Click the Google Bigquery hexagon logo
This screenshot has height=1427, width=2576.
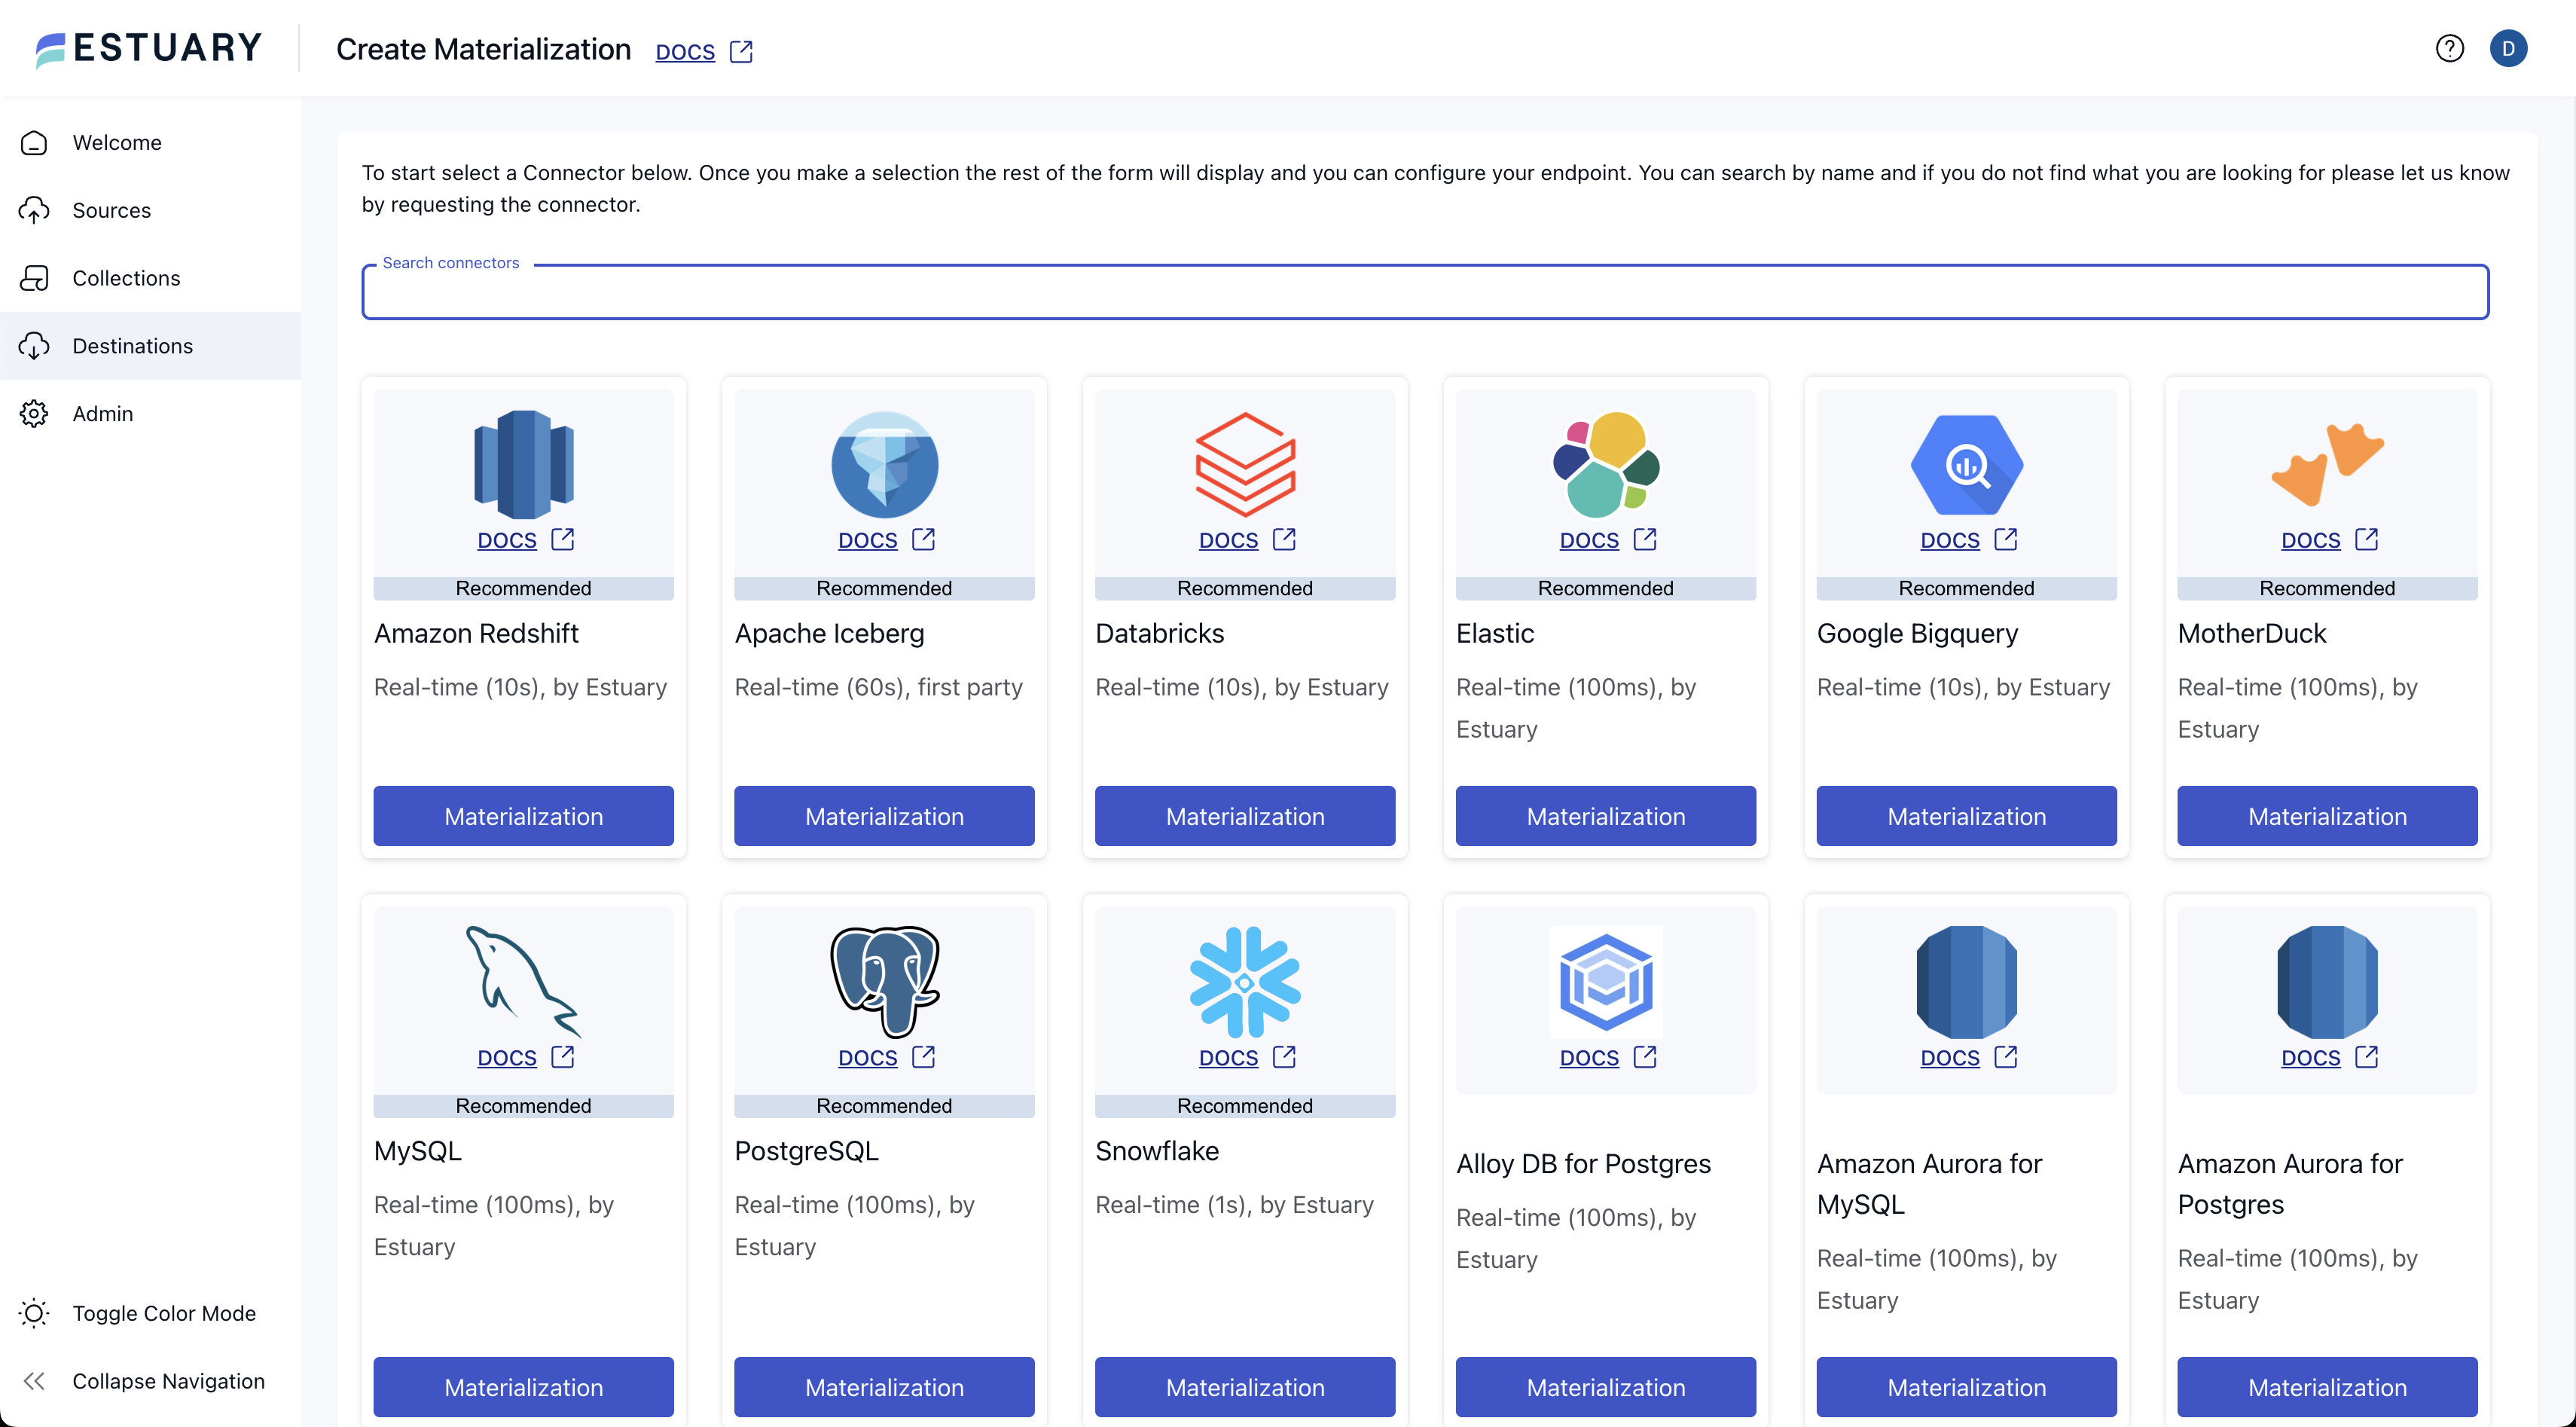pyautogui.click(x=1966, y=464)
